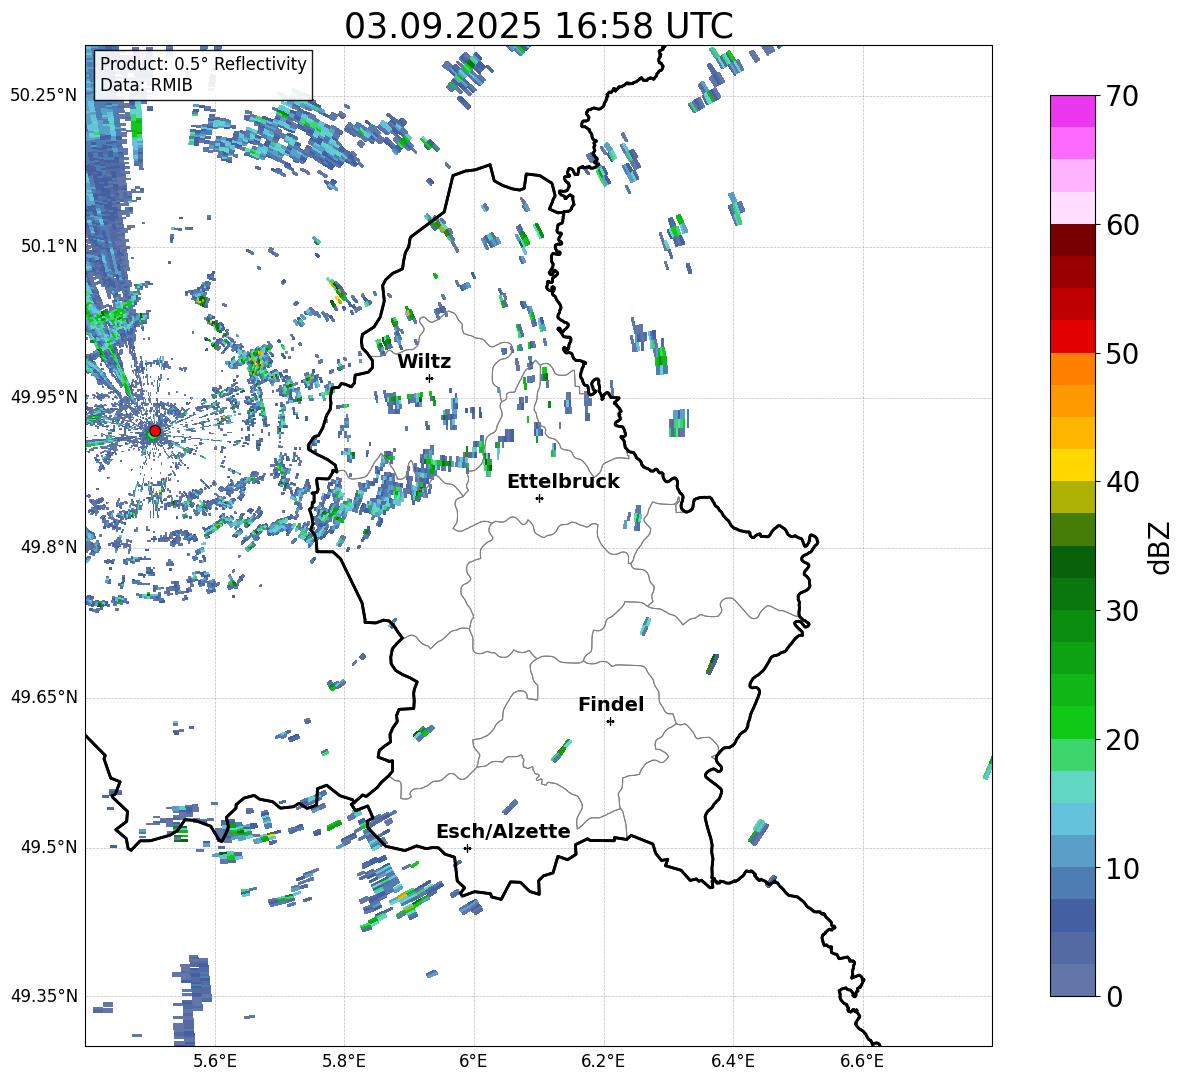Click the 6°E longitude label
Screen dimensions: 1184x1081
click(x=473, y=1061)
